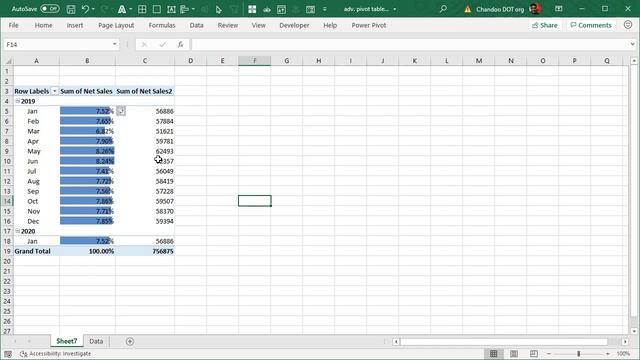Select cell with 62493 for May
Image resolution: width=640 pixels, height=360 pixels.
point(145,151)
